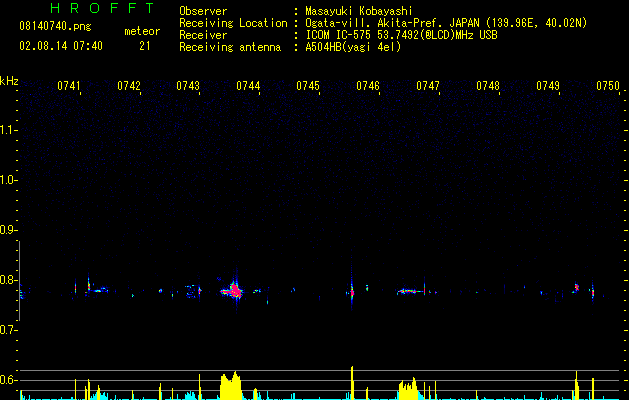Click the 0746 time axis marker
This screenshot has width=629, height=400.
[368, 85]
